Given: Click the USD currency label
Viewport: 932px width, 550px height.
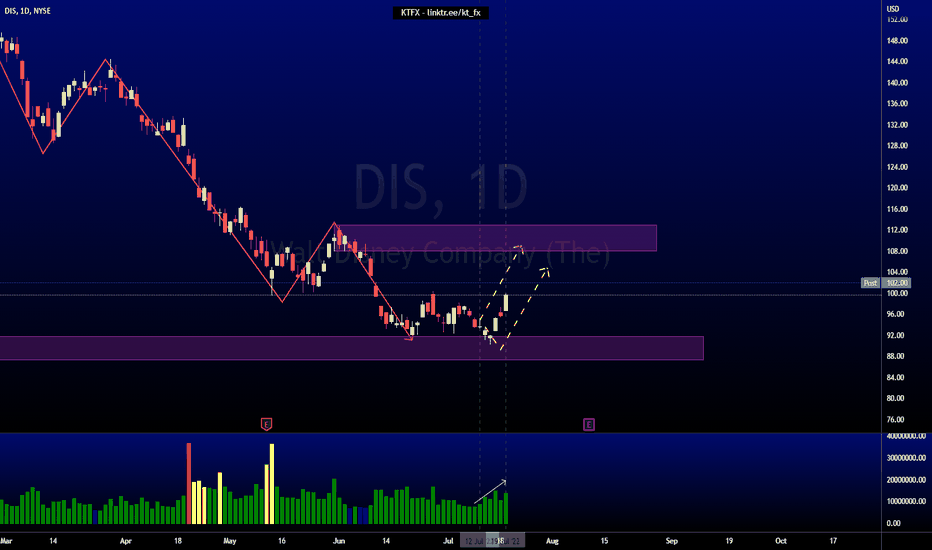Looking at the screenshot, I should point(893,9).
